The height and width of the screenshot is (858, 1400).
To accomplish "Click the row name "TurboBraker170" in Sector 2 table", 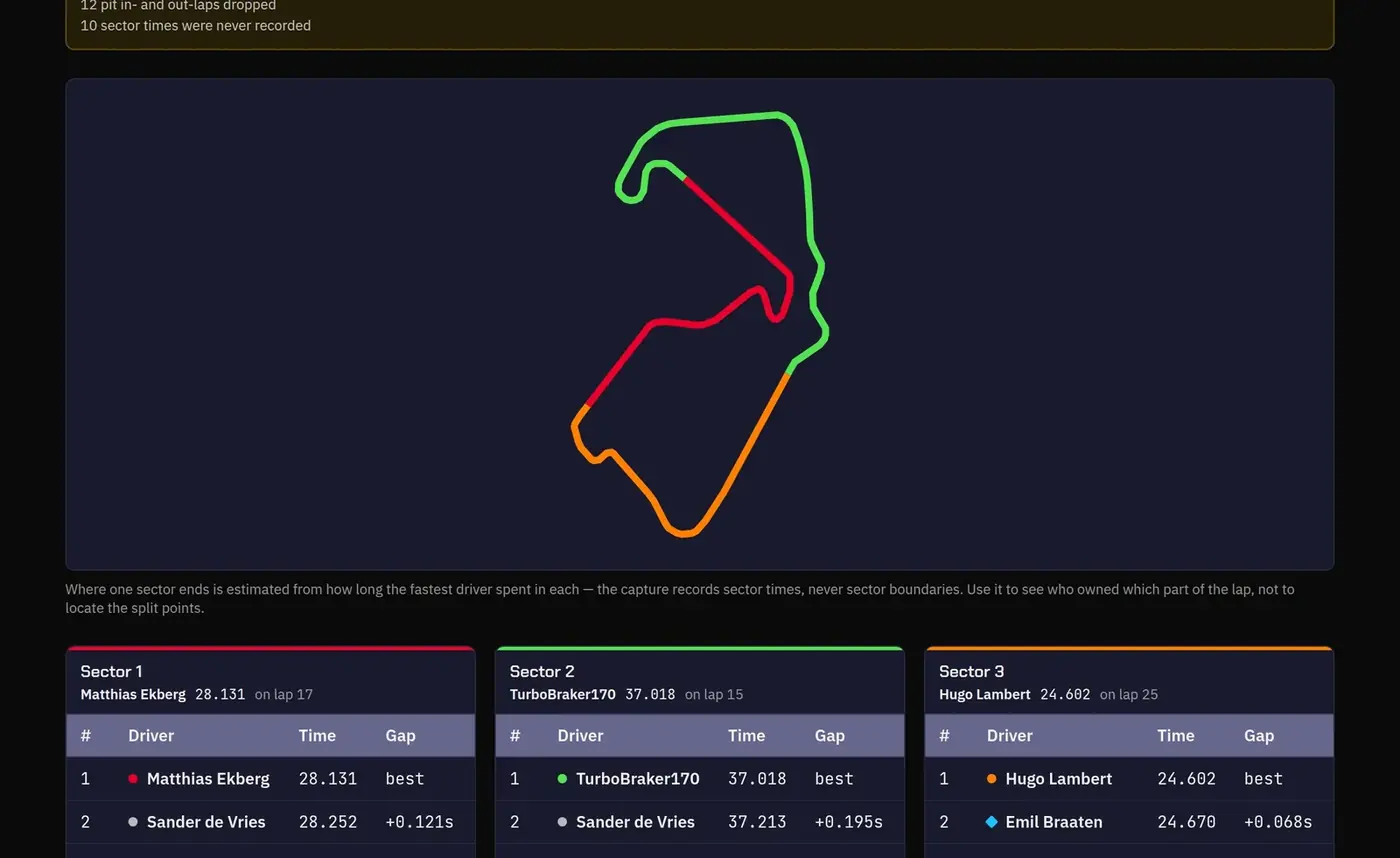I will 638,778.
